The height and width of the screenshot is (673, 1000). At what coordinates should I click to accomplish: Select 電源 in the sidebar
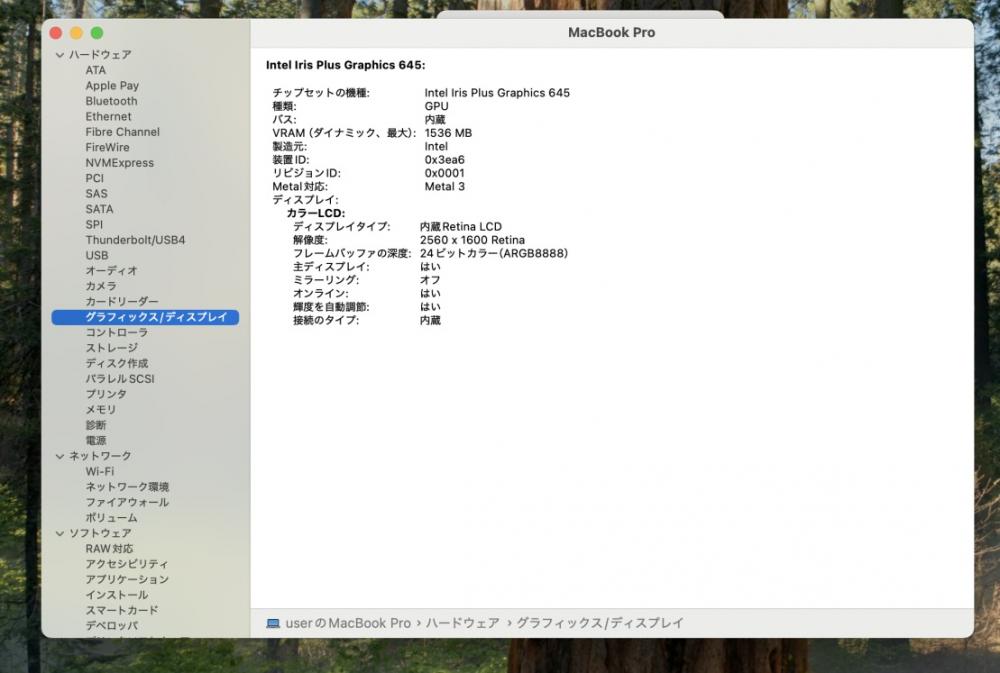96,441
